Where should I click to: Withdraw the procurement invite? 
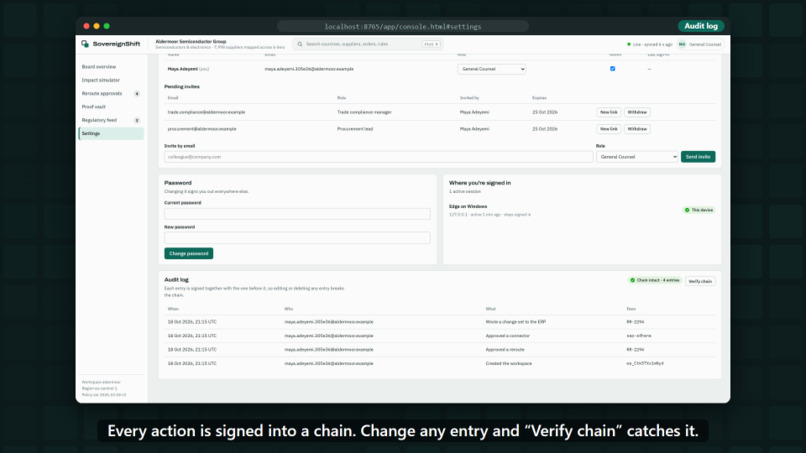(x=637, y=129)
